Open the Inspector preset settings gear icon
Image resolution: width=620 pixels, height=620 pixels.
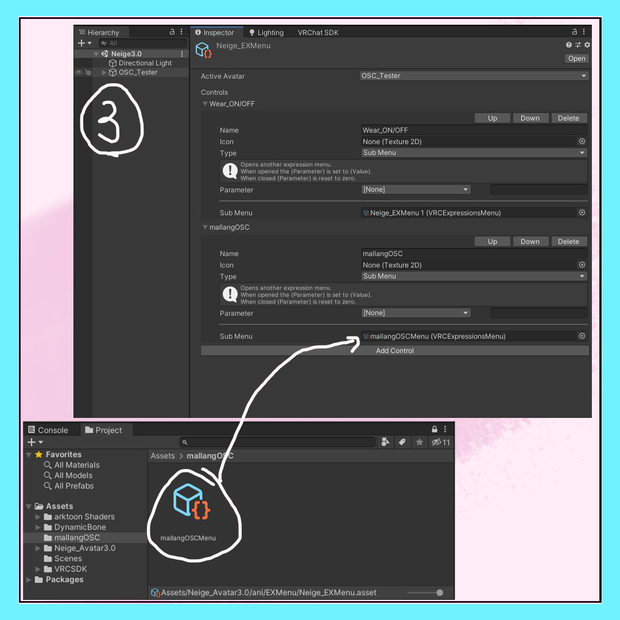point(587,45)
